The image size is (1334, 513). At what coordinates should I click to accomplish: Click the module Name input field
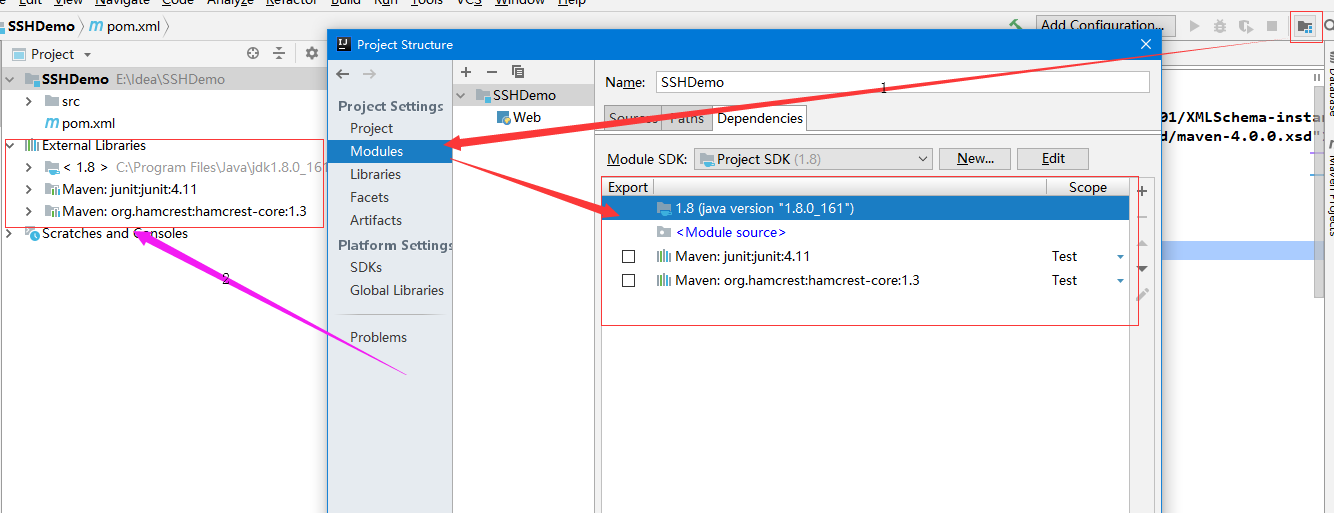[x=903, y=82]
